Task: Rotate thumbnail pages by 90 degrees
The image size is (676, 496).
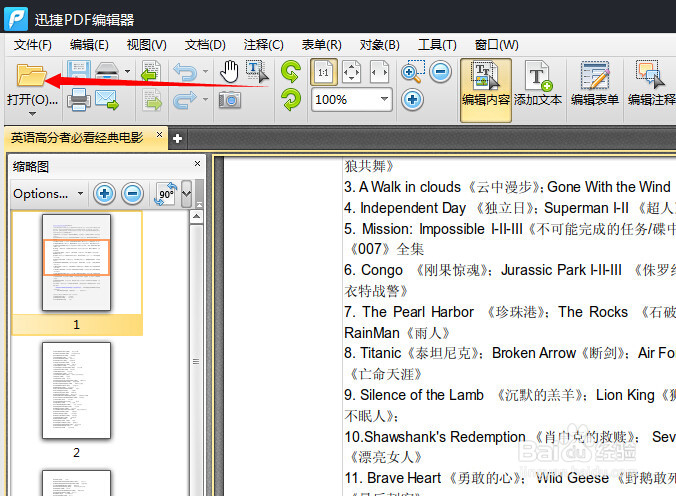Action: [166, 194]
